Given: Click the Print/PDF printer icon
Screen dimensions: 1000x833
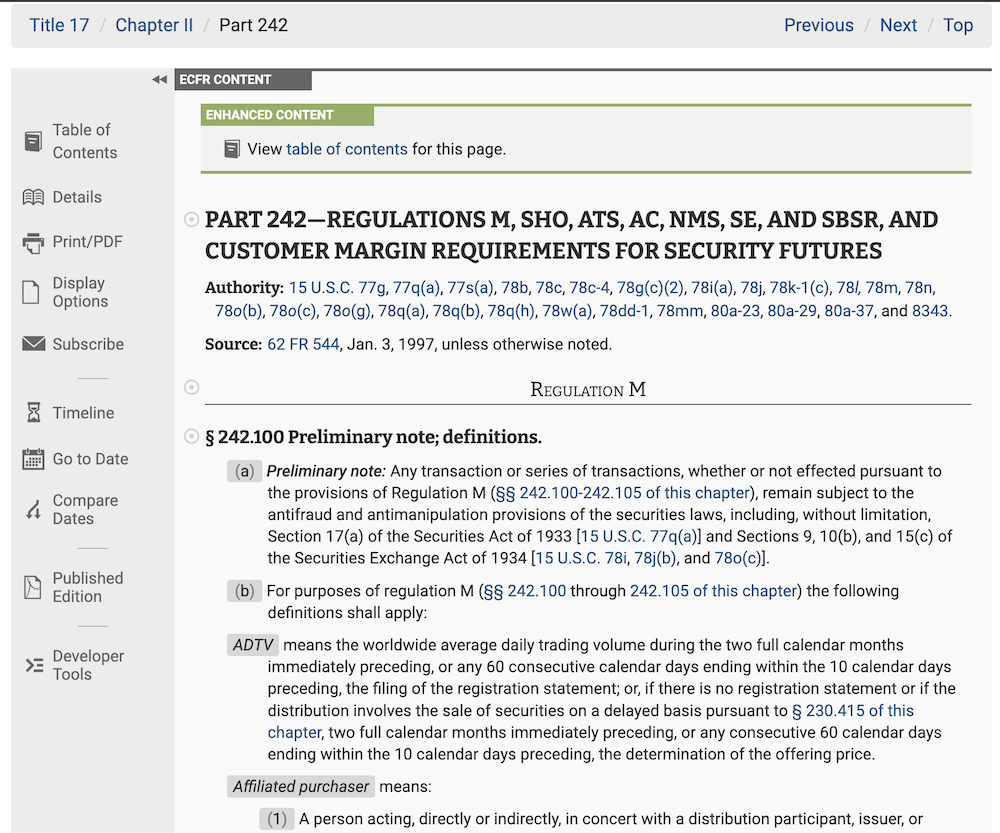Looking at the screenshot, I should (x=33, y=242).
